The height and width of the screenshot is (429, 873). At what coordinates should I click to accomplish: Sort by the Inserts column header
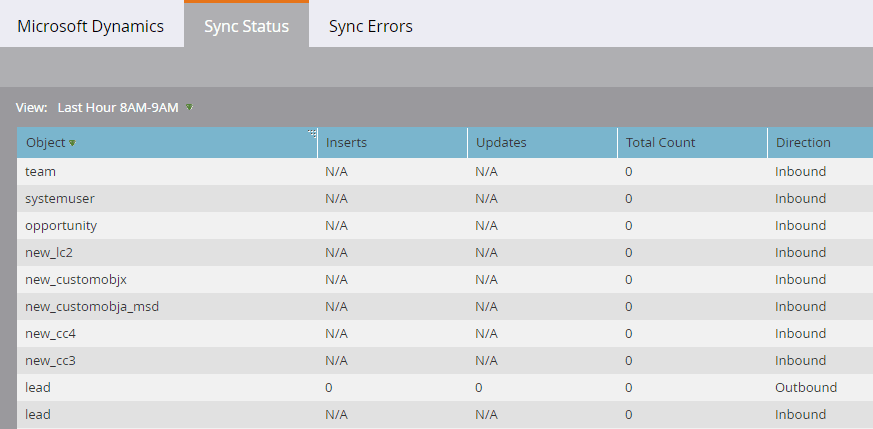pyautogui.click(x=346, y=142)
